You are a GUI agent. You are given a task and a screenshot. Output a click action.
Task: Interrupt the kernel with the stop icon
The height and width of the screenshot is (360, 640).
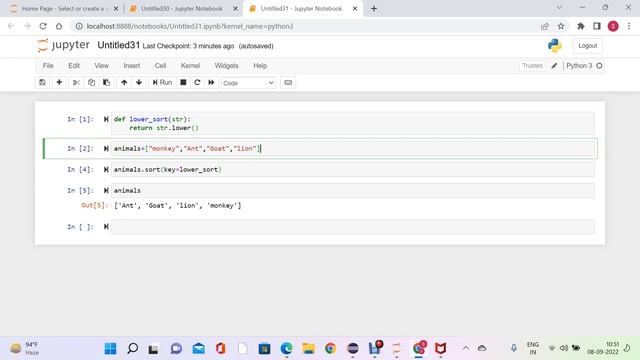click(x=183, y=82)
